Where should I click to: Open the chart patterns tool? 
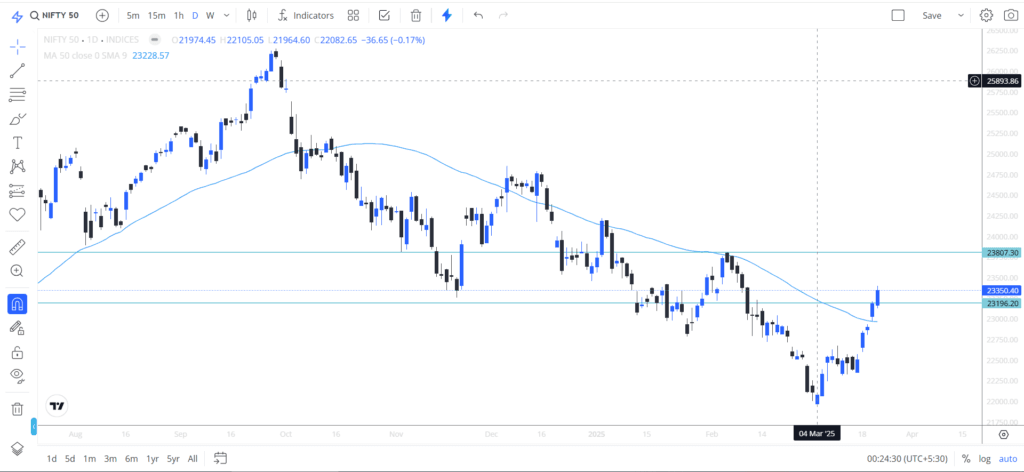coord(18,166)
